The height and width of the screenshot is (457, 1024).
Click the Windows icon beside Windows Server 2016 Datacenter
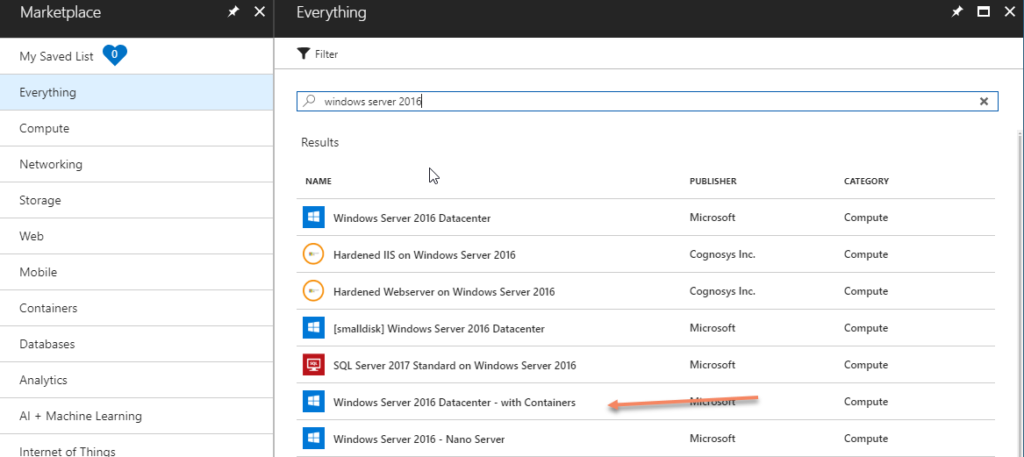click(x=313, y=217)
